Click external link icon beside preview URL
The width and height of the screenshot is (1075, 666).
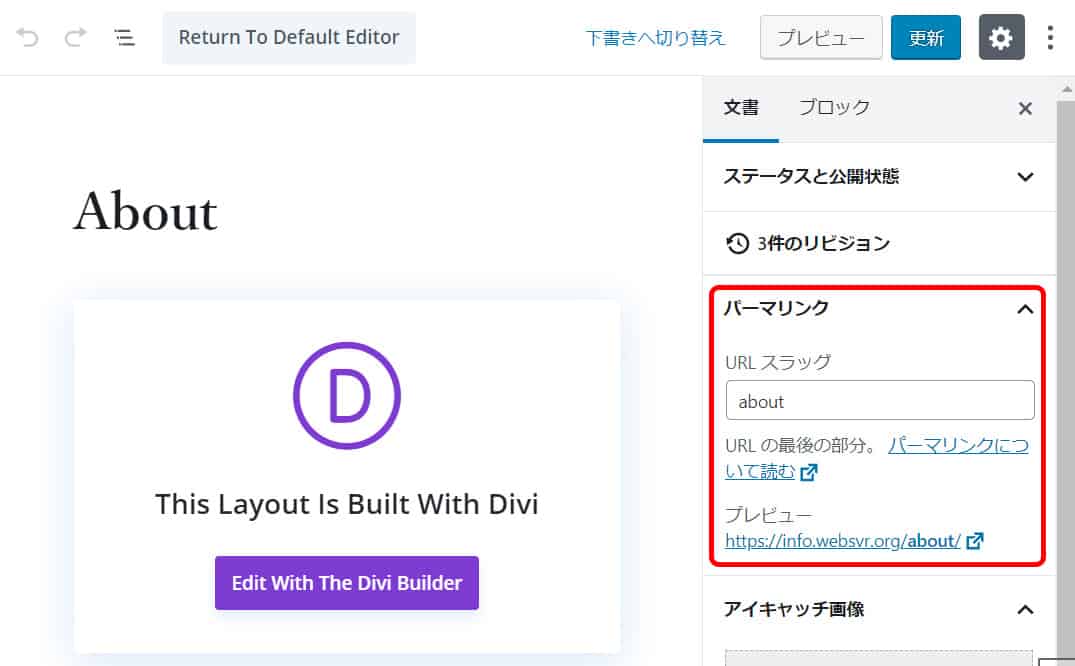tap(975, 541)
